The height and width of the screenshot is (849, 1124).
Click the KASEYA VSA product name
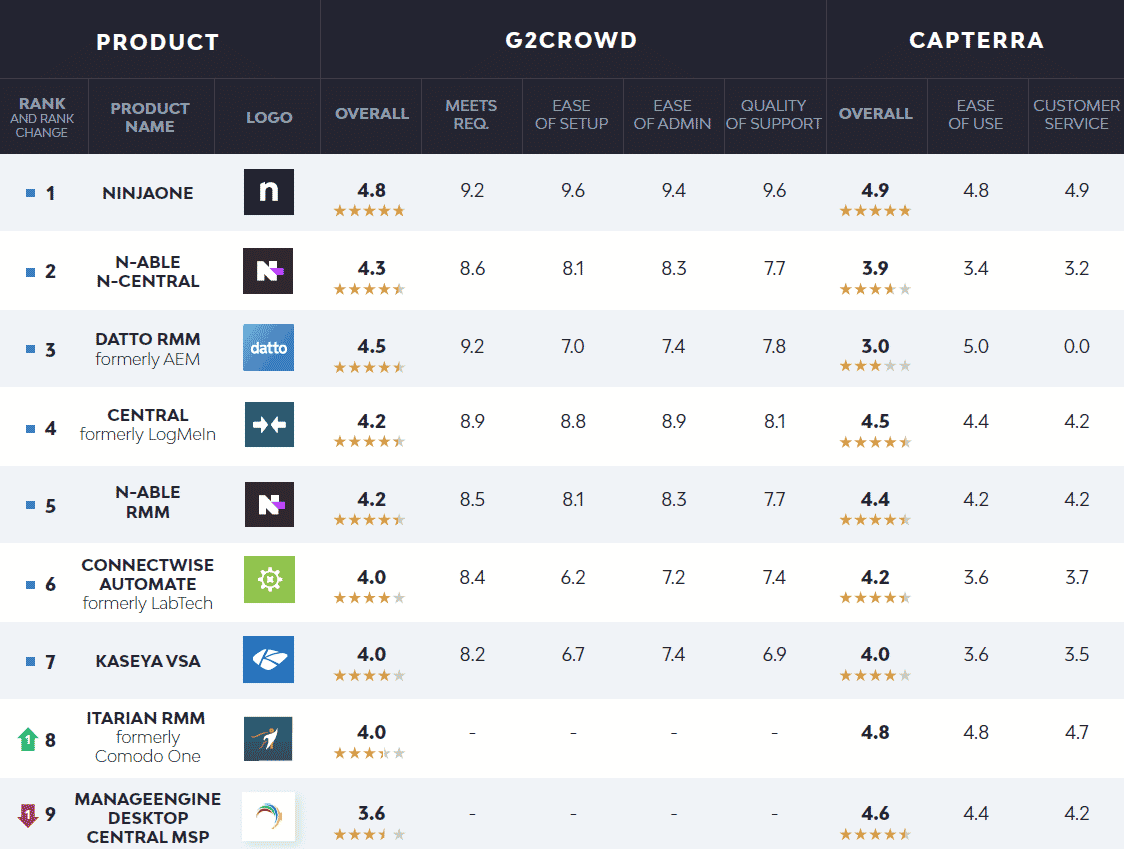point(149,661)
